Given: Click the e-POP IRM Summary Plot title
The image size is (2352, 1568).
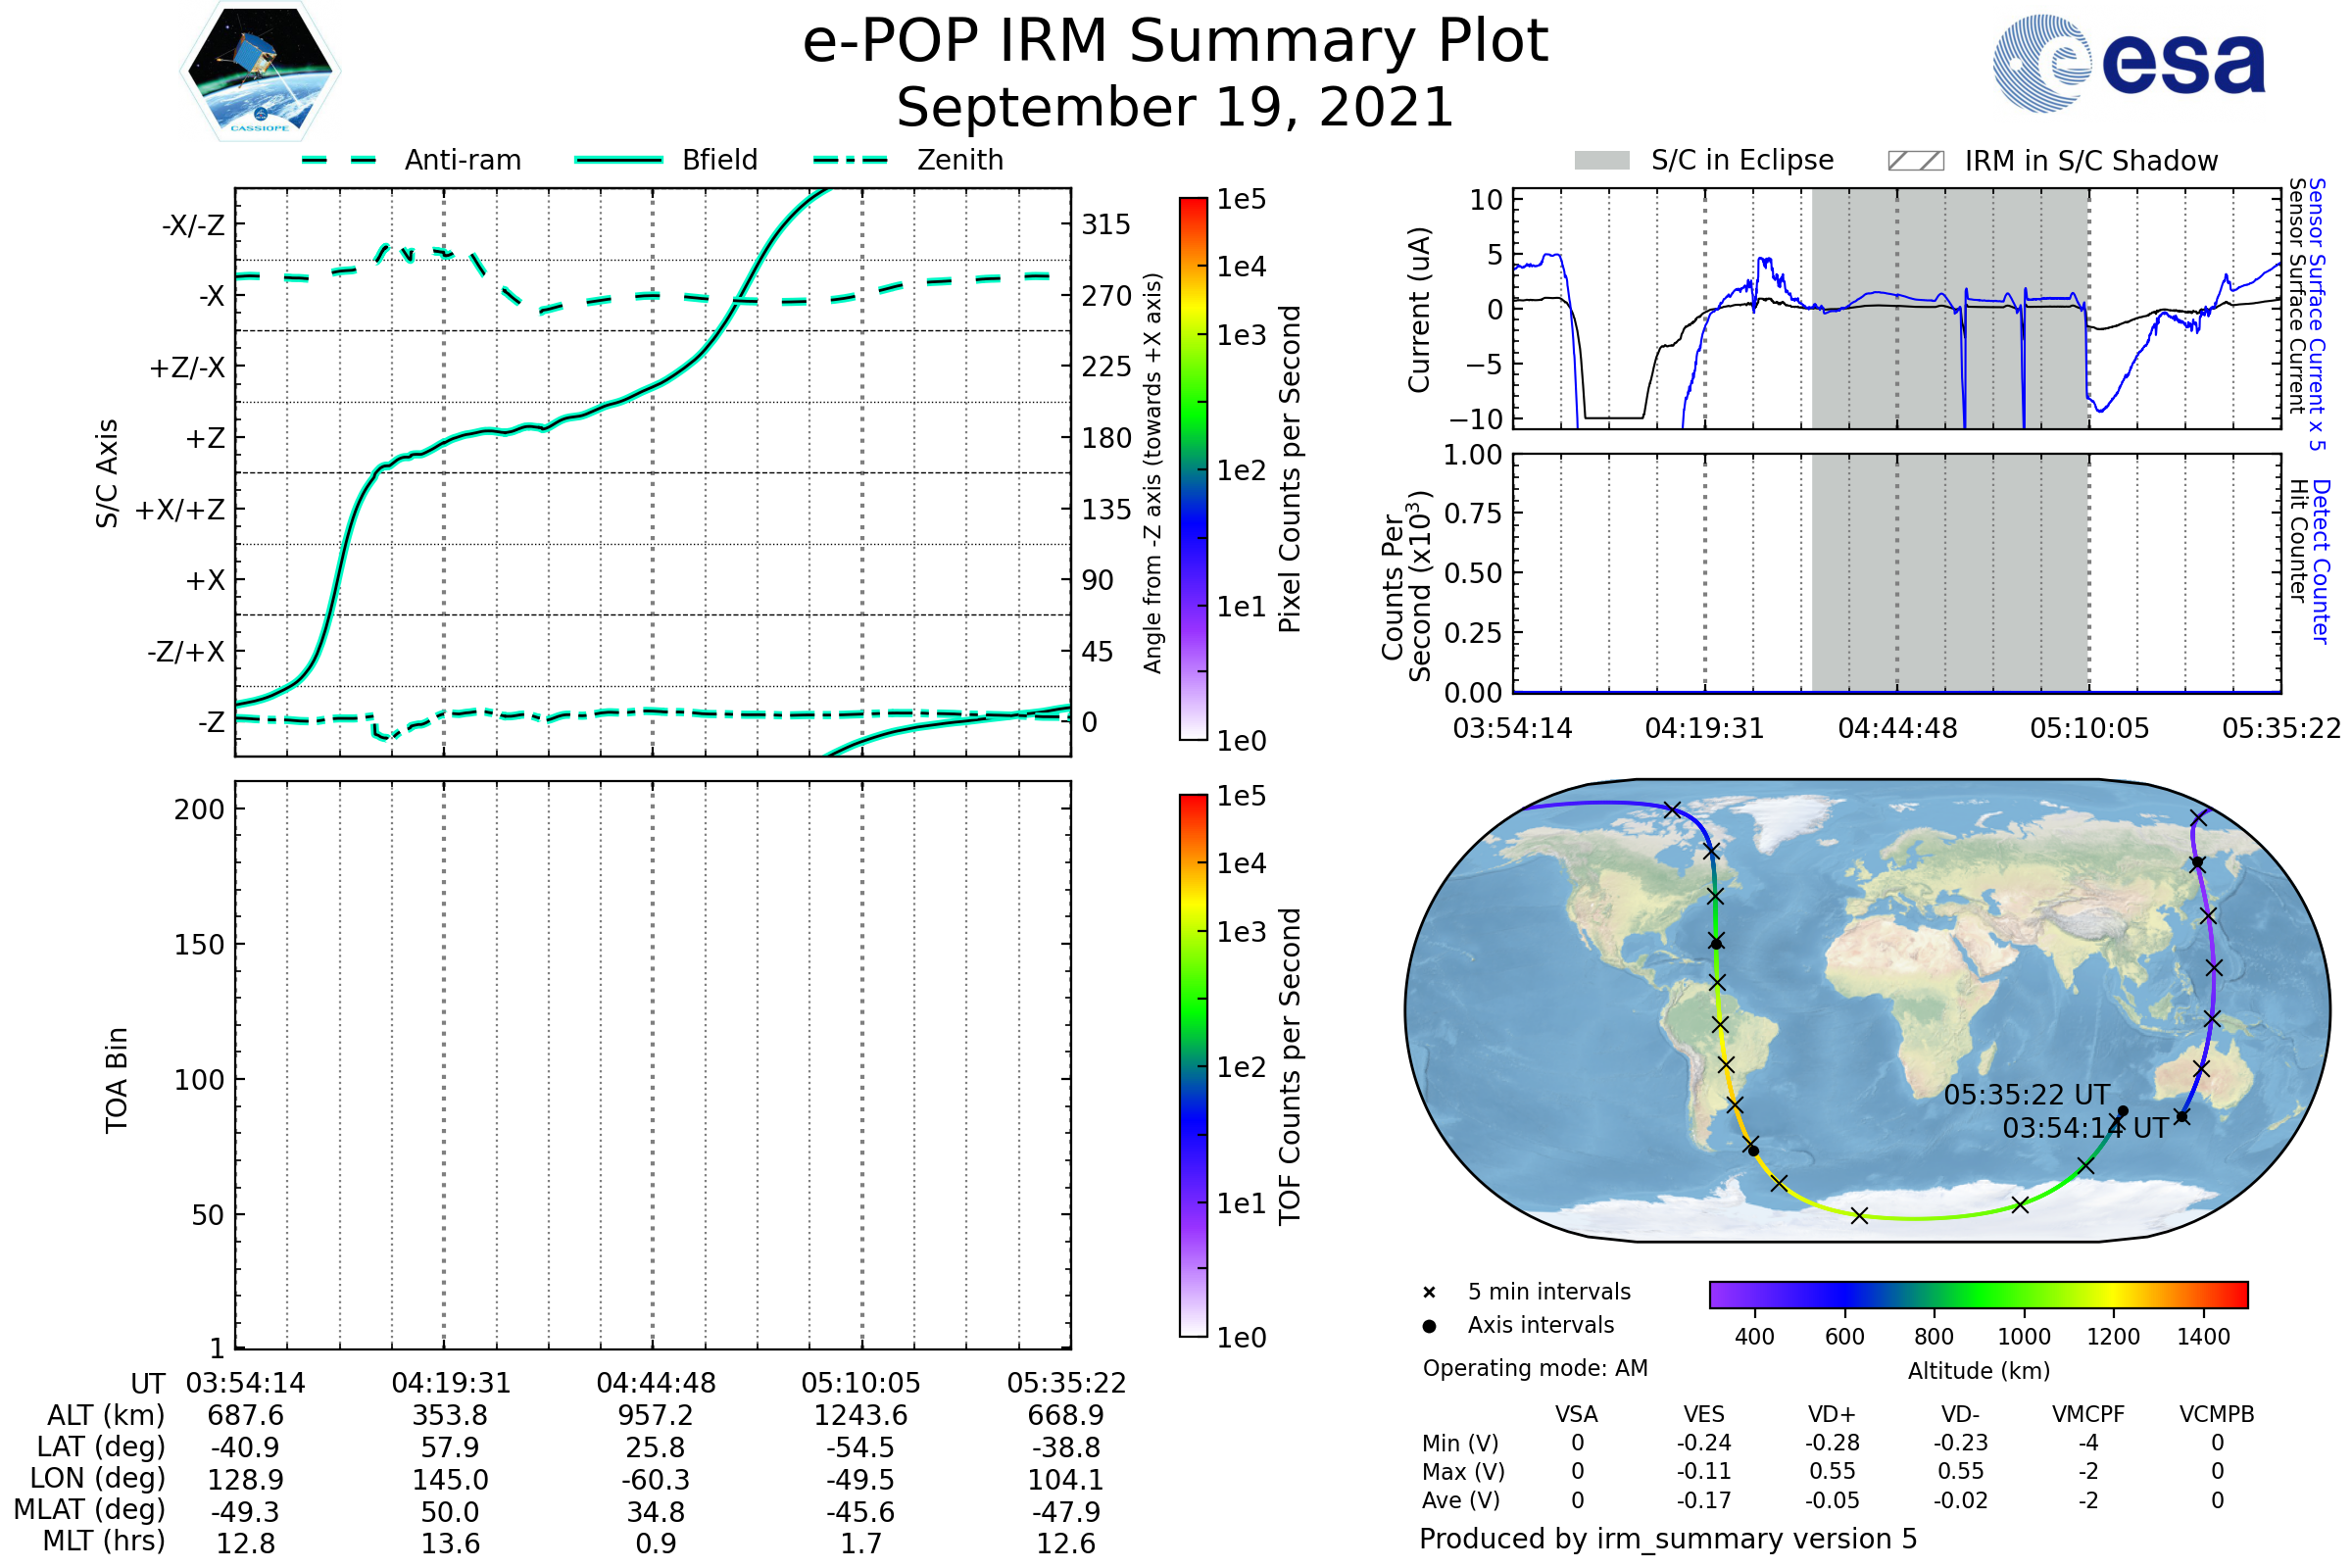Looking at the screenshot, I should click(1175, 42).
